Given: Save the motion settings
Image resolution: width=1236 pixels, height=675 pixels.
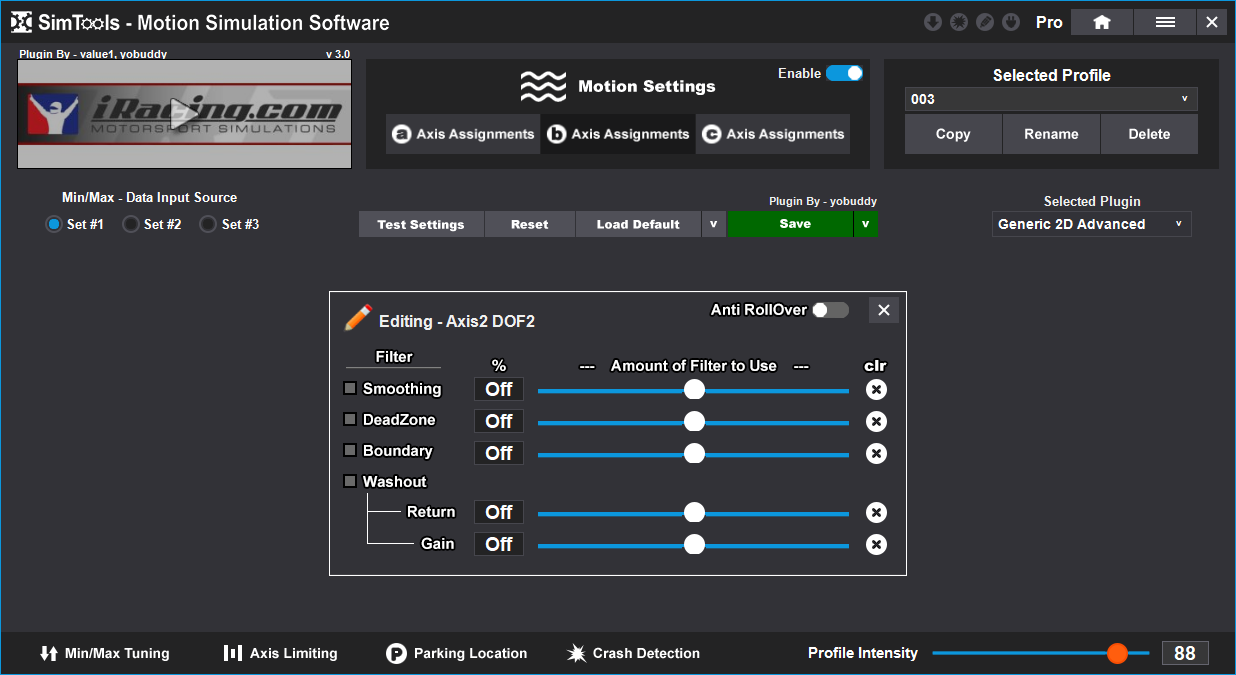Looking at the screenshot, I should click(790, 224).
